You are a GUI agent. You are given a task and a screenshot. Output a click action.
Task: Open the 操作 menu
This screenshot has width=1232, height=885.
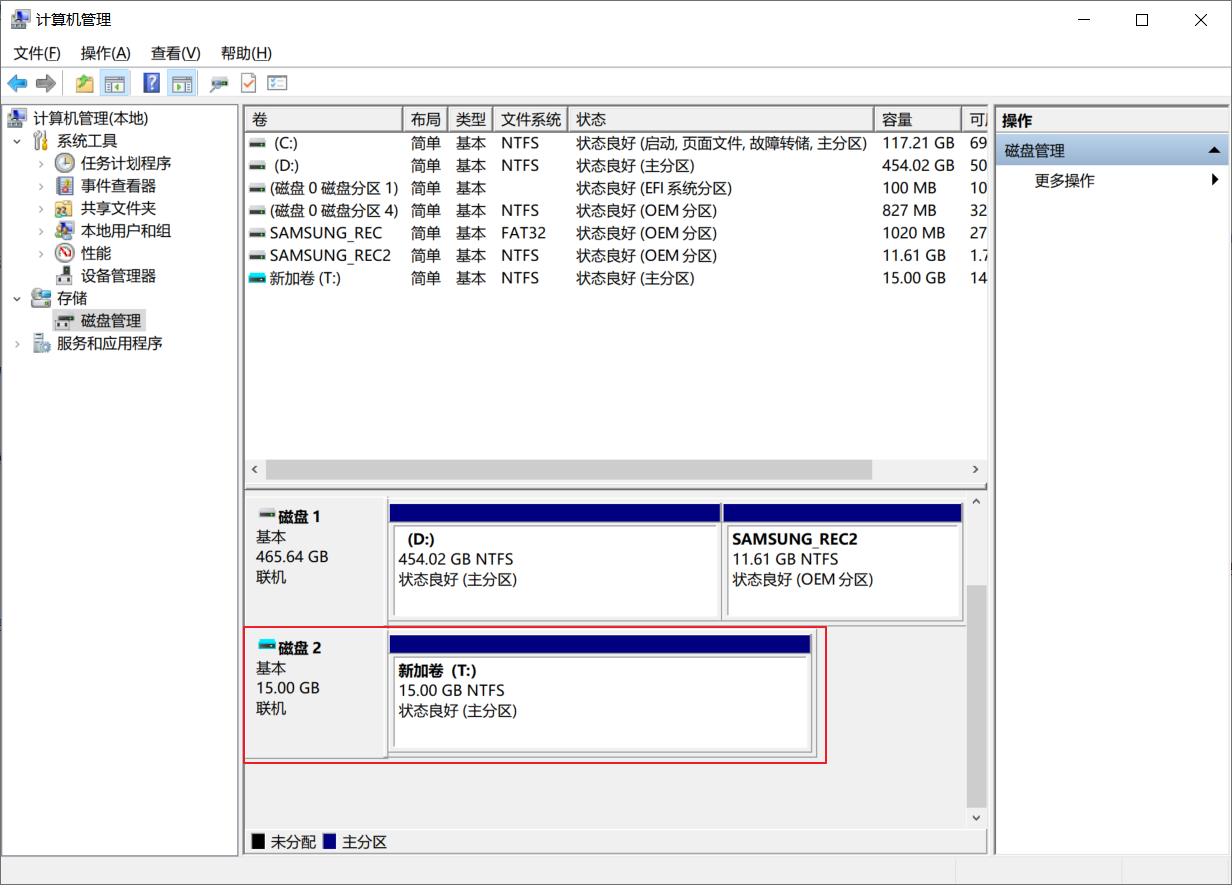pos(104,52)
